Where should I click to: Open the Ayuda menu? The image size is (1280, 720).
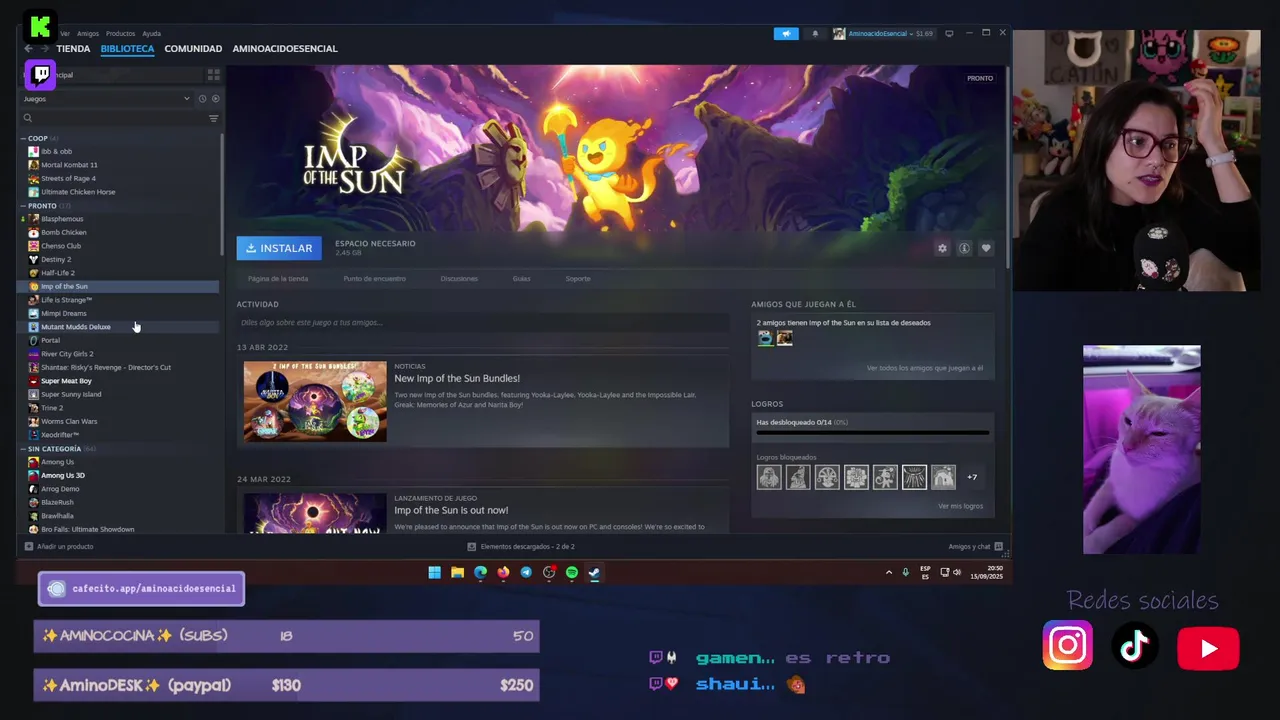pyautogui.click(x=151, y=33)
